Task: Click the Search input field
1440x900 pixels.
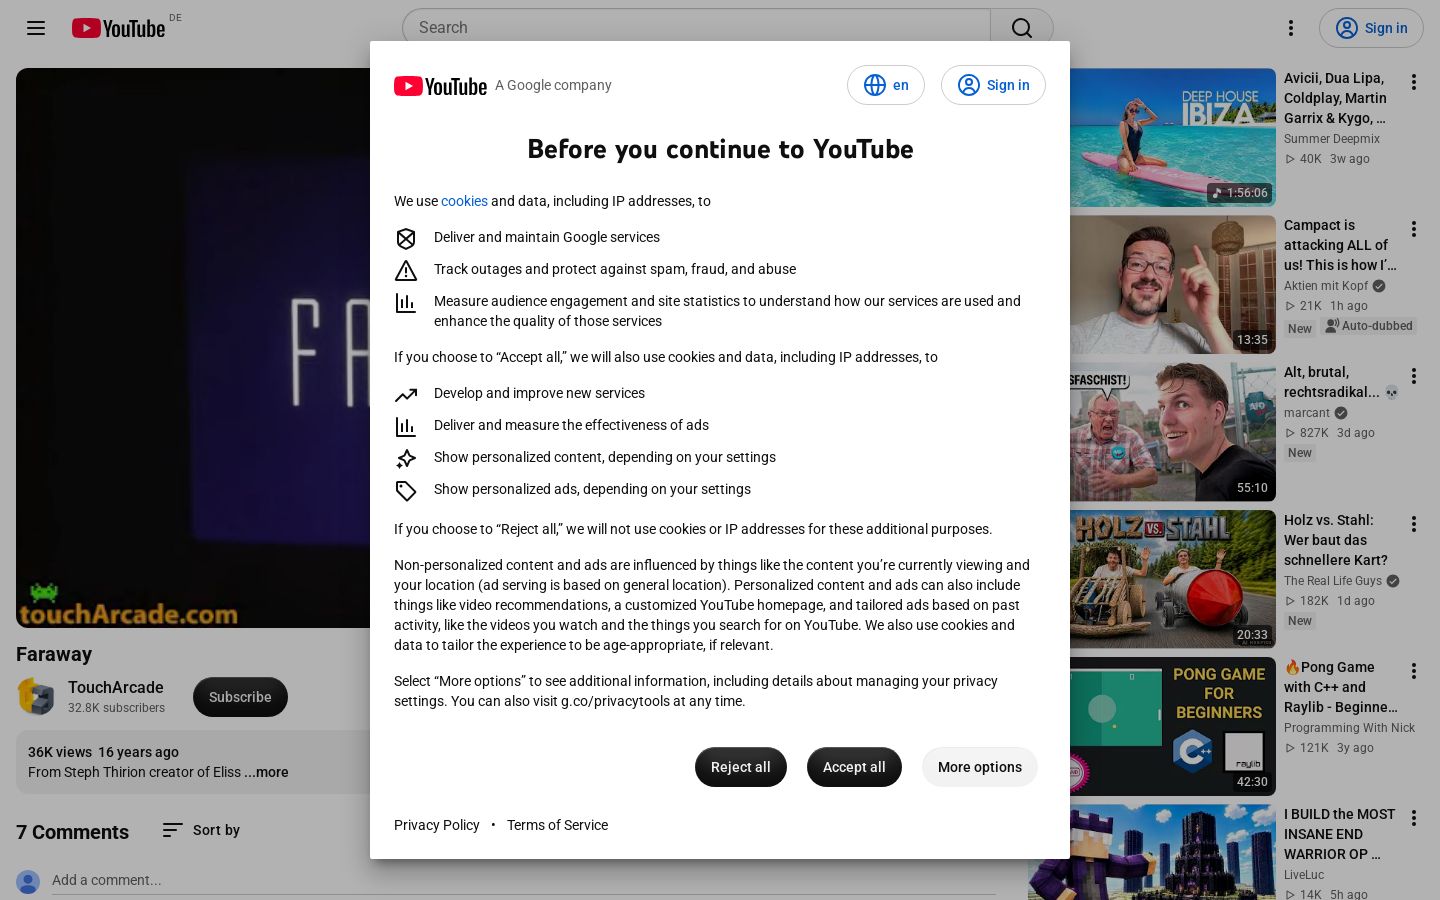Action: pos(696,28)
